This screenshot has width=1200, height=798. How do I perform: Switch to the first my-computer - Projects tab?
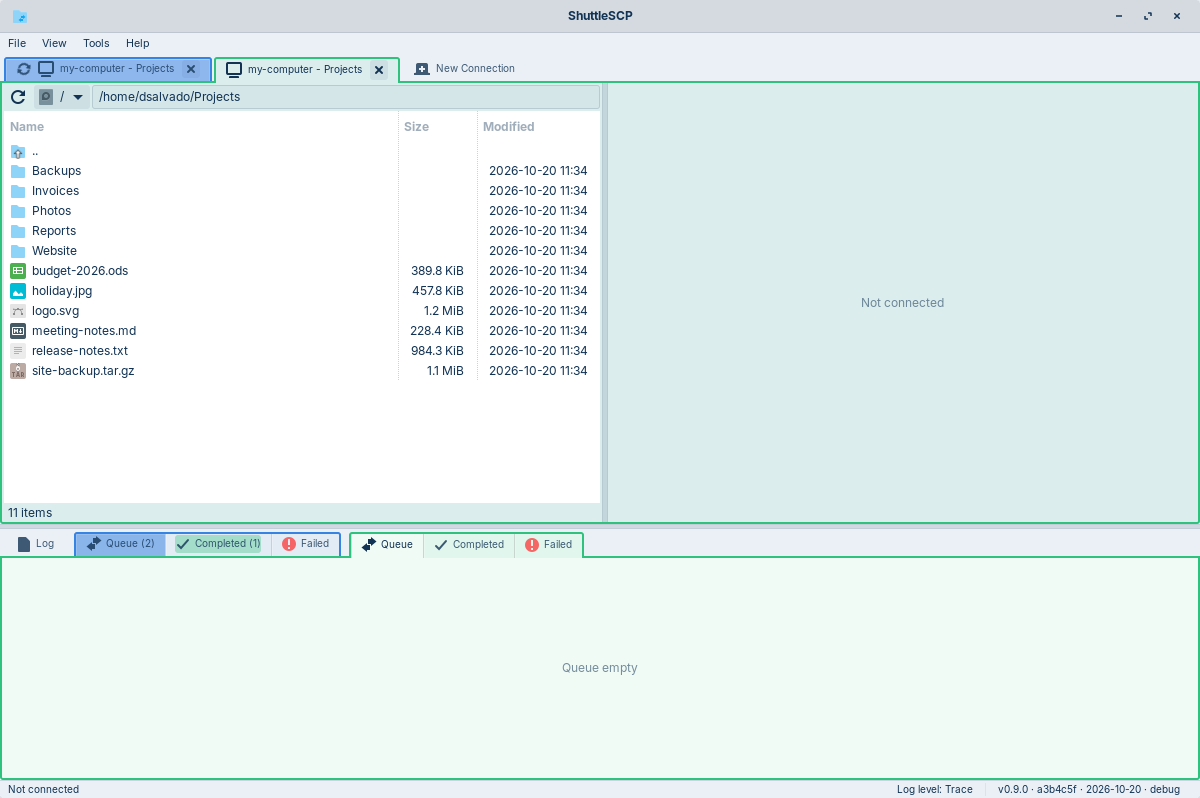pyautogui.click(x=108, y=69)
